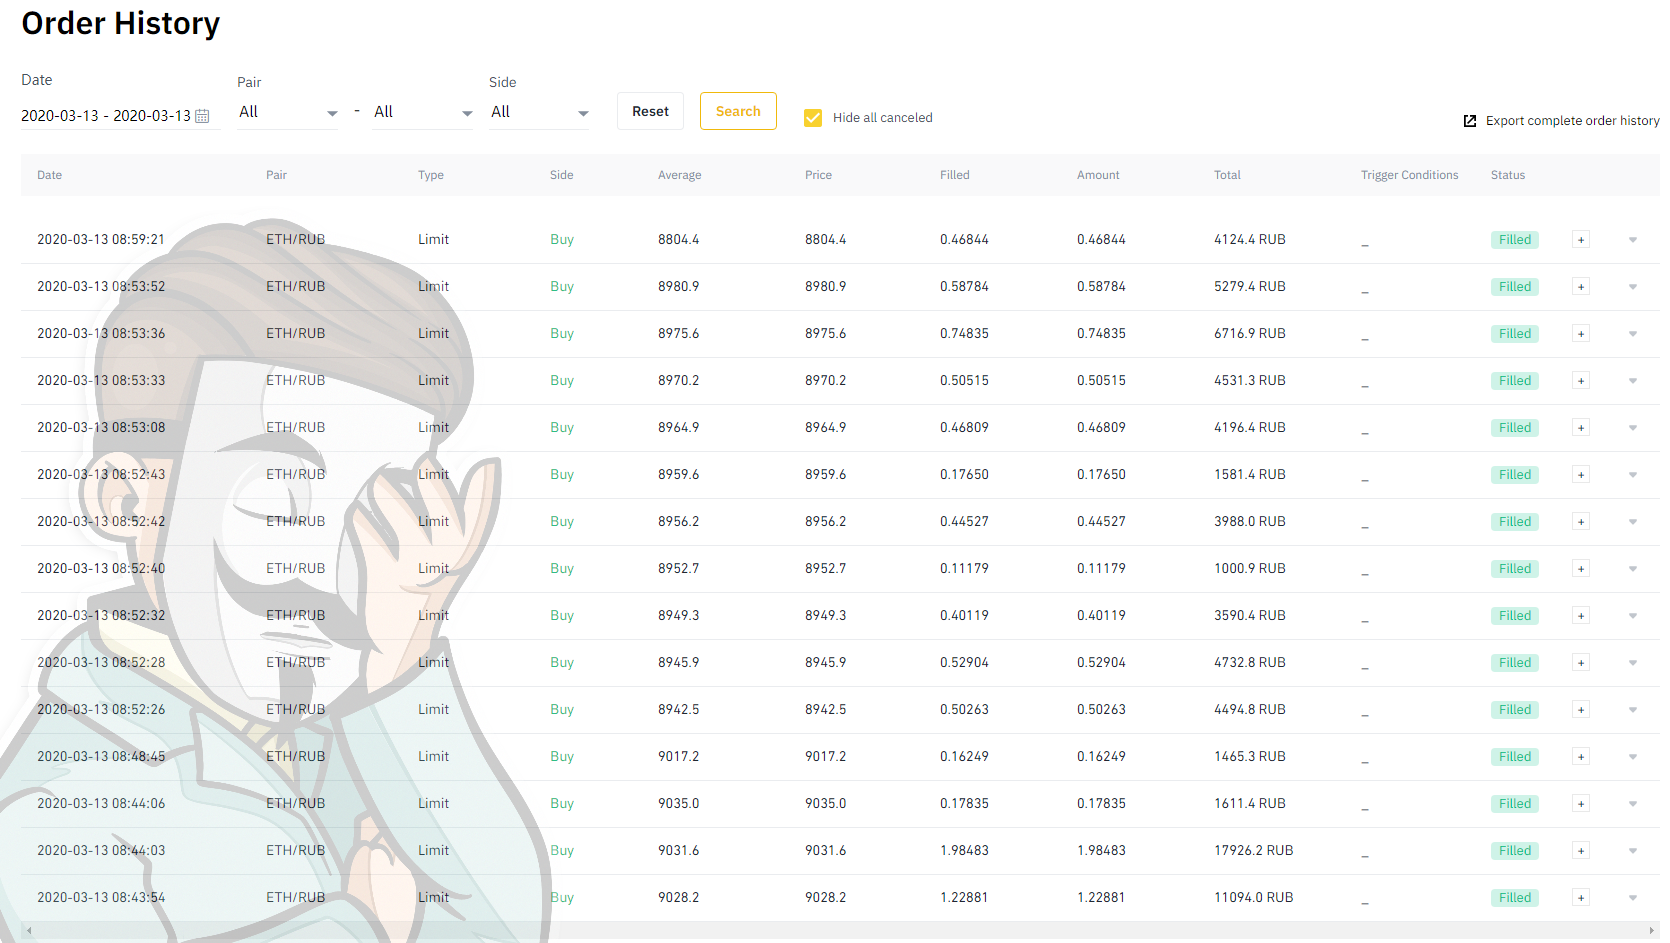Expand details plus icon for 08:53:36 order

(1581, 334)
